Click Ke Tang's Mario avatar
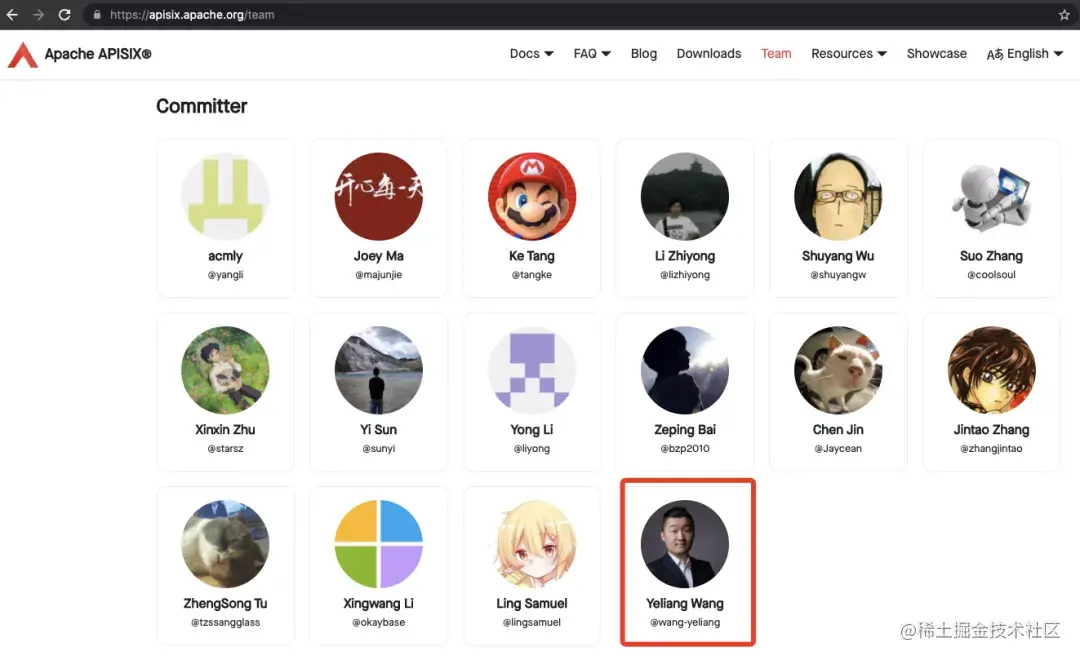1080x660 pixels. pos(532,196)
